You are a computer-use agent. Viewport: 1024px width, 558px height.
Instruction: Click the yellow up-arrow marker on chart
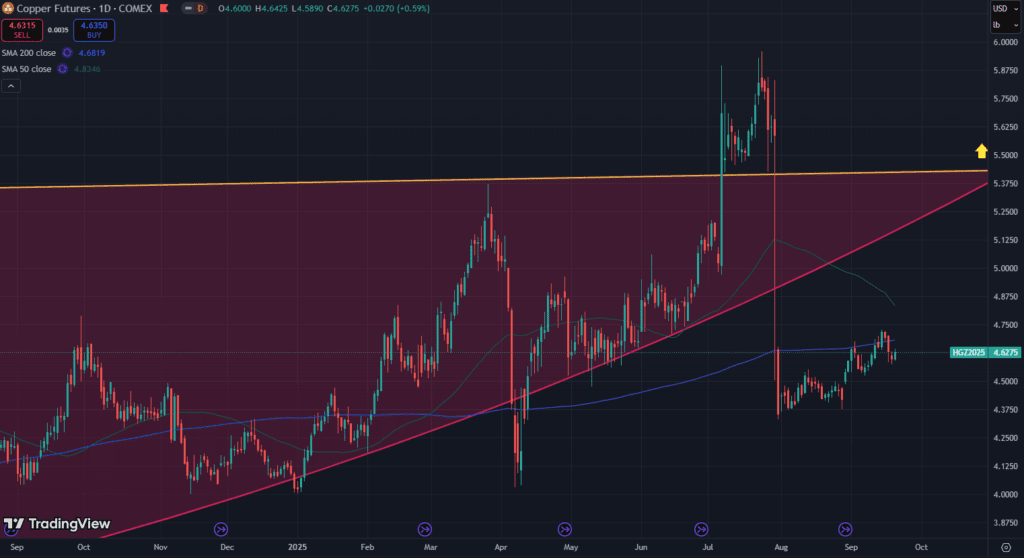coord(982,152)
